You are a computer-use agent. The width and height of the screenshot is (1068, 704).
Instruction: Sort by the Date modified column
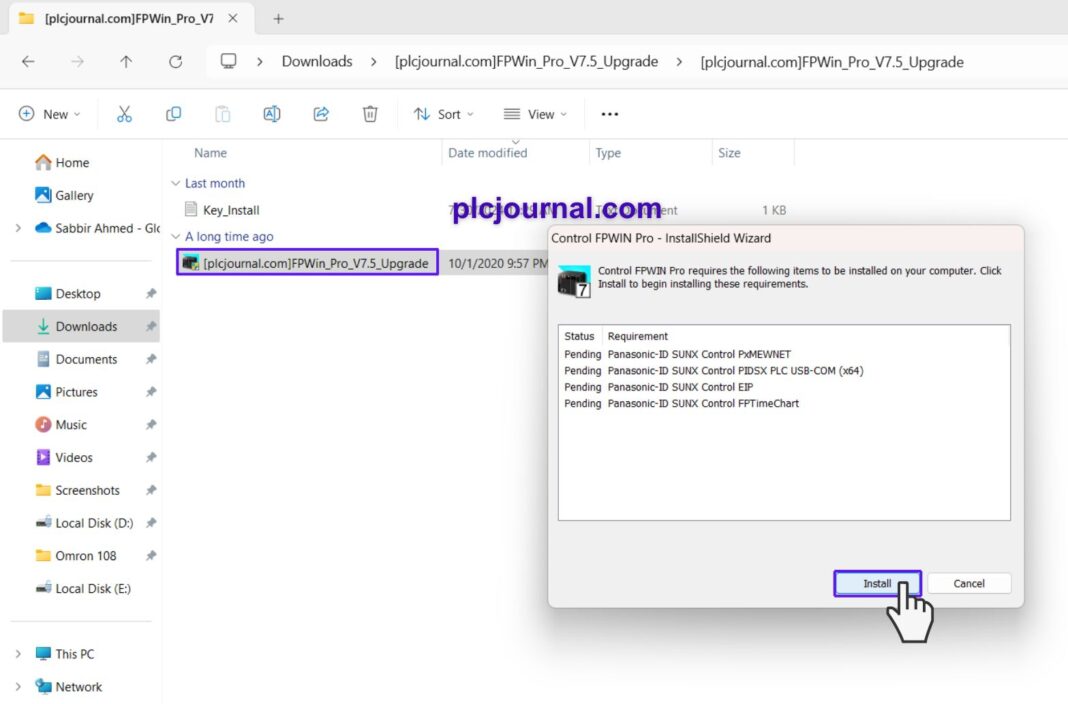488,153
